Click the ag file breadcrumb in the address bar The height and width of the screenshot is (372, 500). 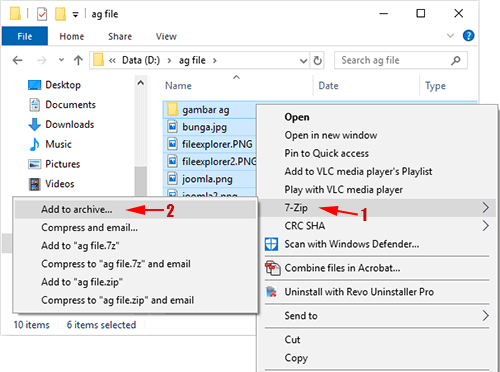pyautogui.click(x=192, y=60)
